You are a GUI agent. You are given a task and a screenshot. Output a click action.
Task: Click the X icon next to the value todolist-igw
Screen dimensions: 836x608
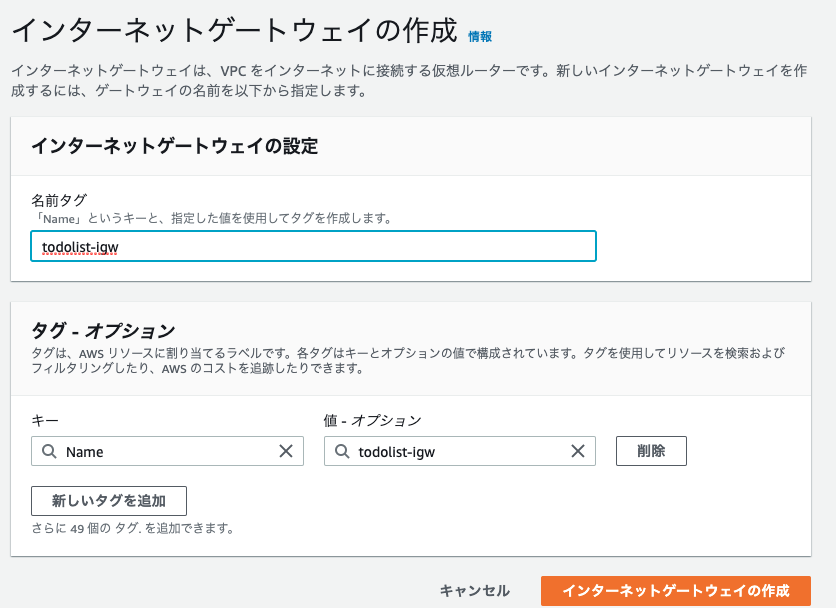pos(577,451)
